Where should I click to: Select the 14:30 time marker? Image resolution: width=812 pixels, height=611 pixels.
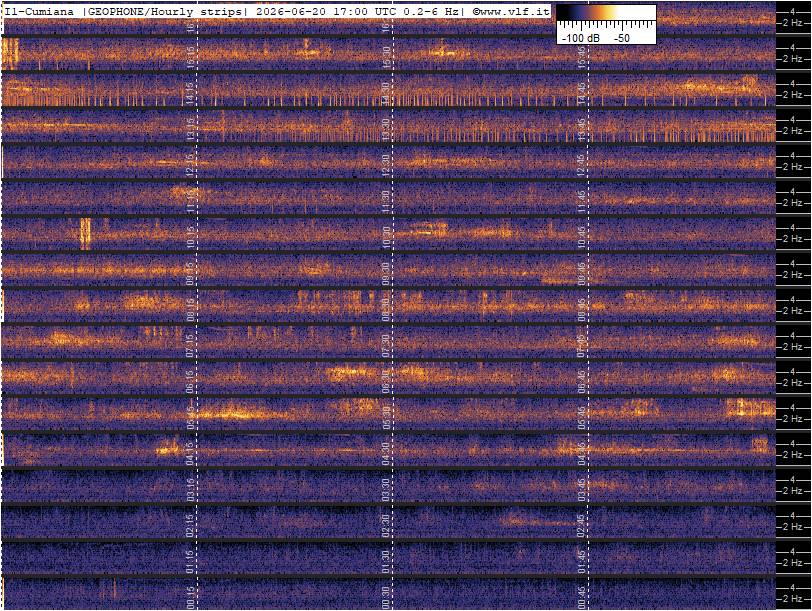tap(386, 94)
